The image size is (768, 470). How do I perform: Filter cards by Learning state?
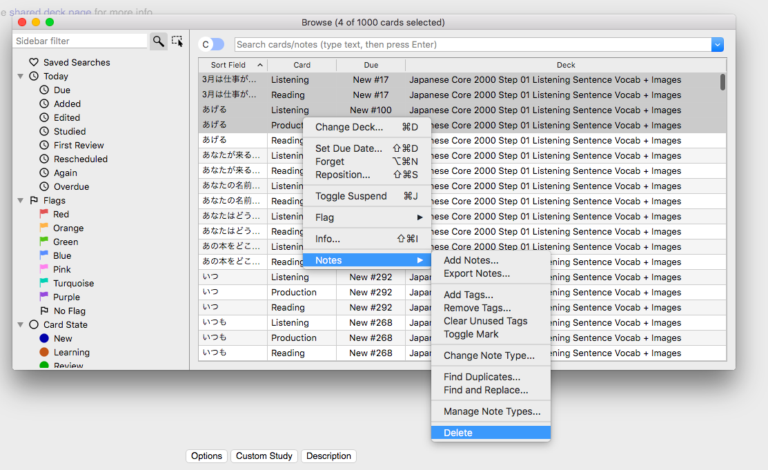pos(70,352)
